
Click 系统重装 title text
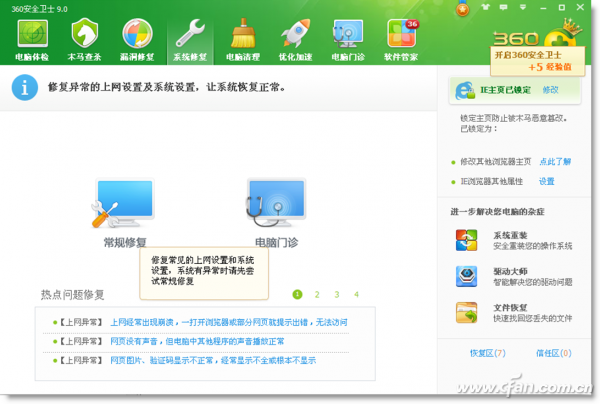coord(510,235)
